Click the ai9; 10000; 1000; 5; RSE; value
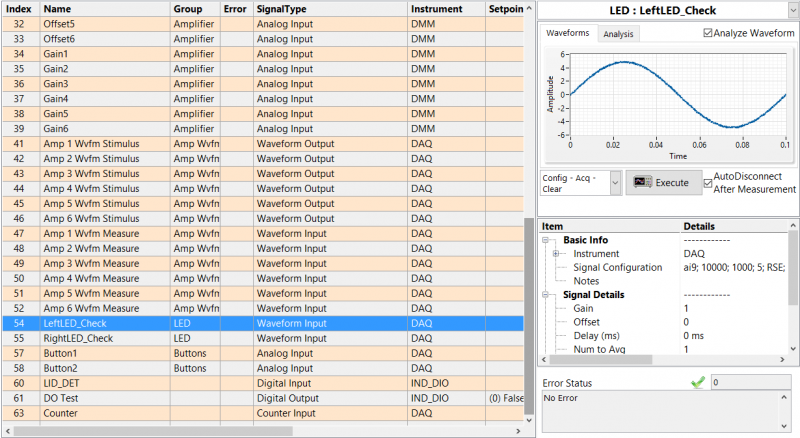Image resolution: width=800 pixels, height=438 pixels. pos(734,267)
